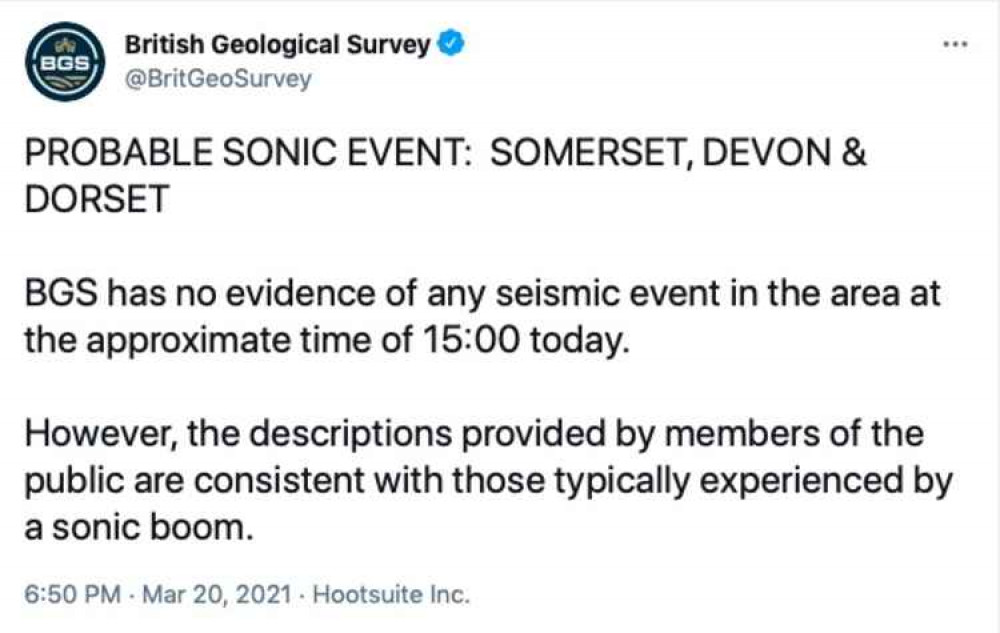Screen dimensions: 1000x633
Task: Click the BGS letters inside the logo
Action: tap(65, 63)
